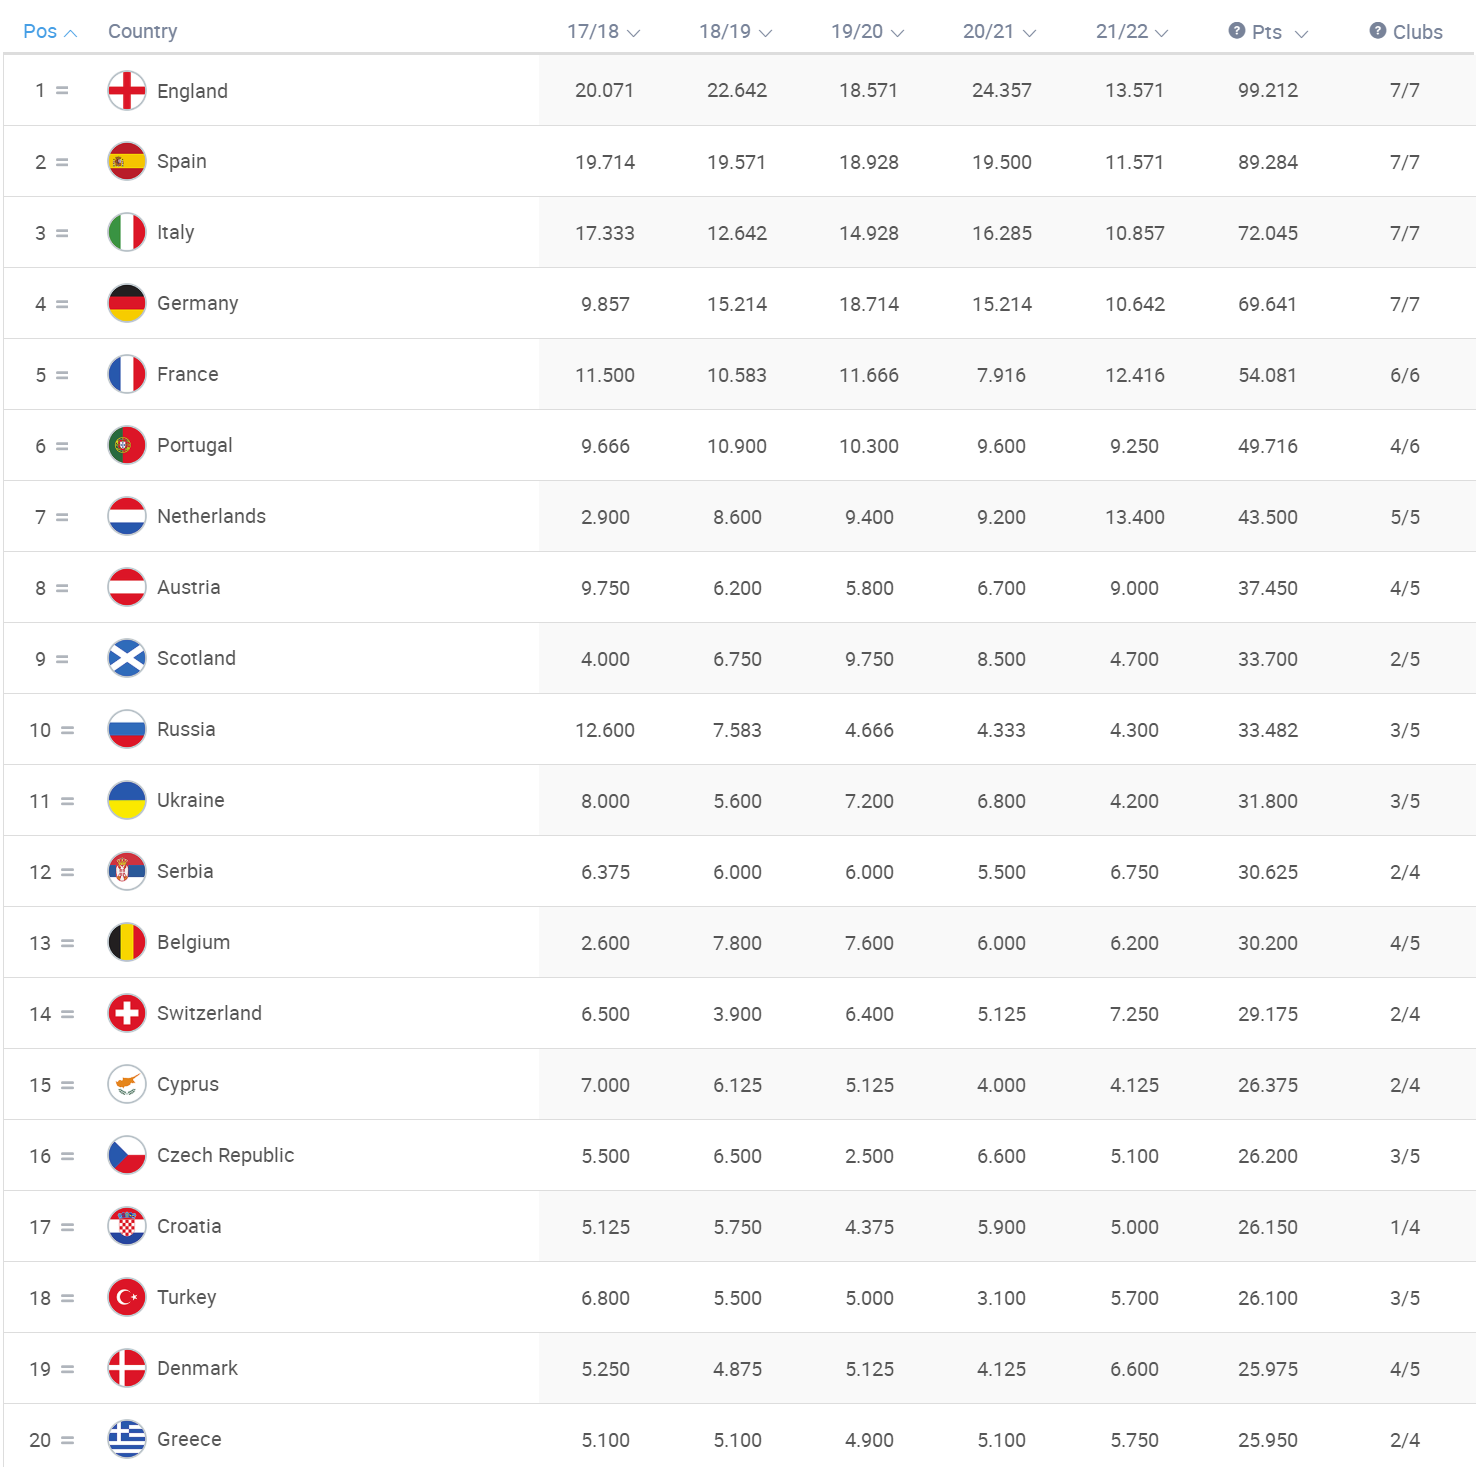Image resolution: width=1482 pixels, height=1467 pixels.
Task: Sort by the 21/22 season column
Action: click(1132, 32)
